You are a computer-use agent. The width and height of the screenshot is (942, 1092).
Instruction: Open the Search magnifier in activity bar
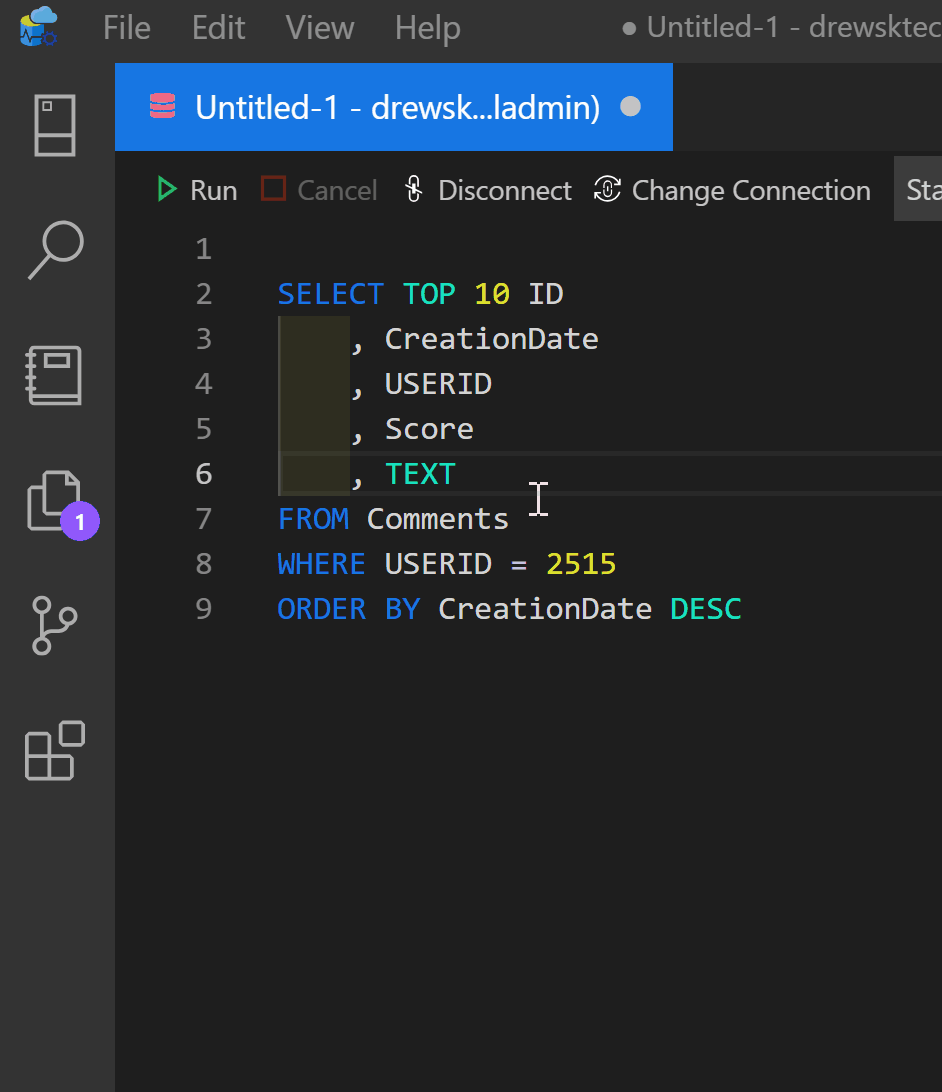click(x=55, y=249)
